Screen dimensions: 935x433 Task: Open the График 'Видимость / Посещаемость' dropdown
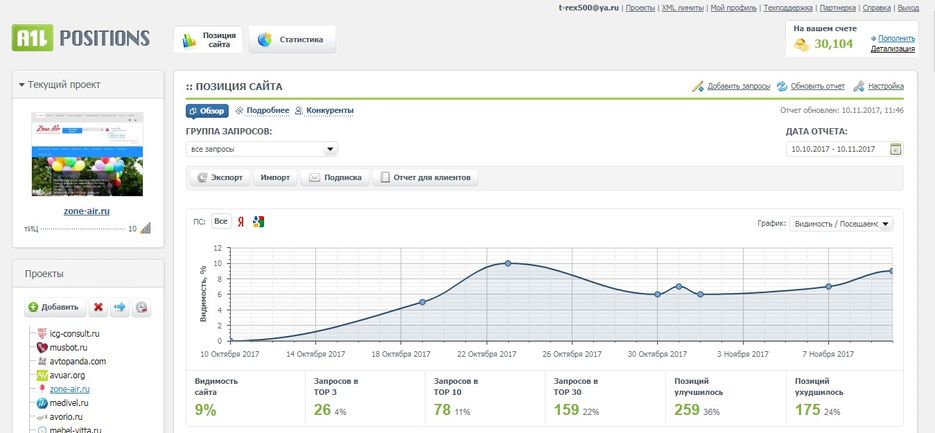tap(841, 224)
